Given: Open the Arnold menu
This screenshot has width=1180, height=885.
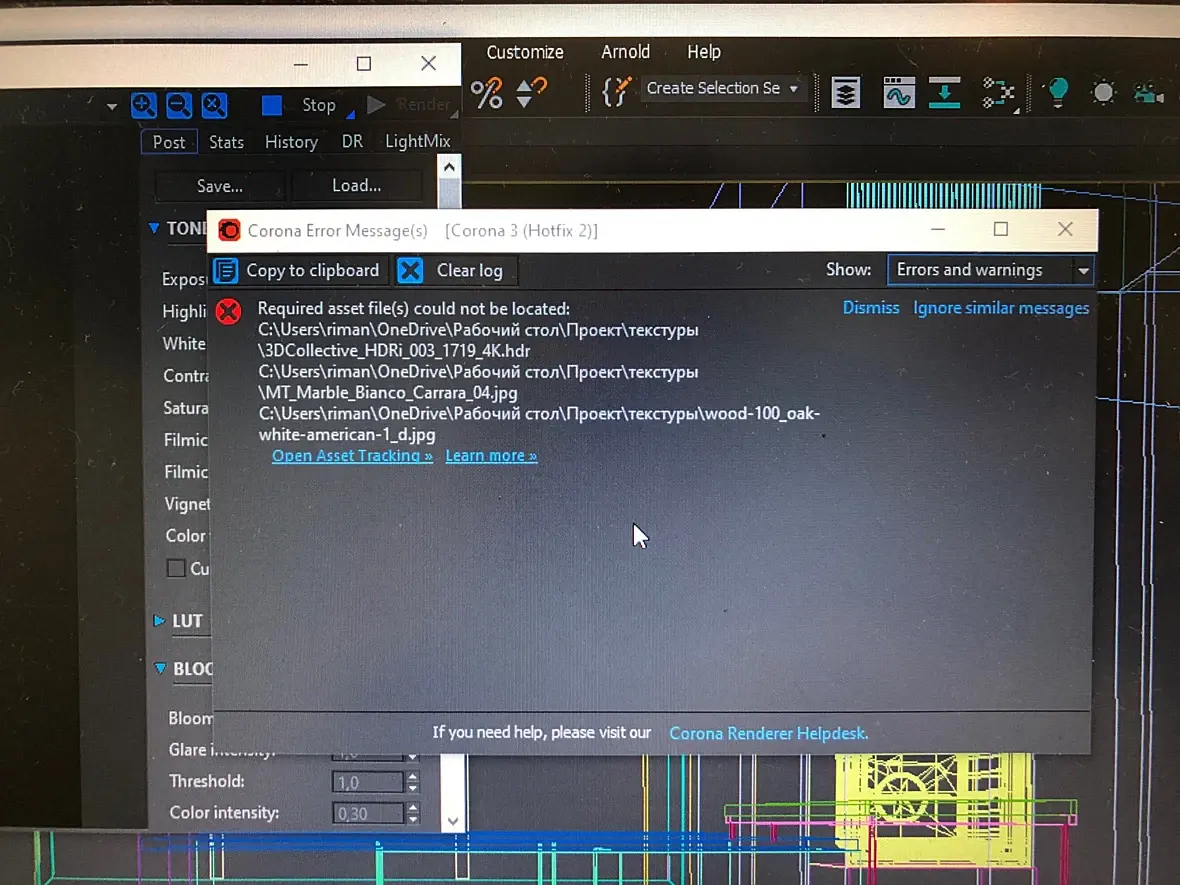Looking at the screenshot, I should pyautogui.click(x=625, y=52).
